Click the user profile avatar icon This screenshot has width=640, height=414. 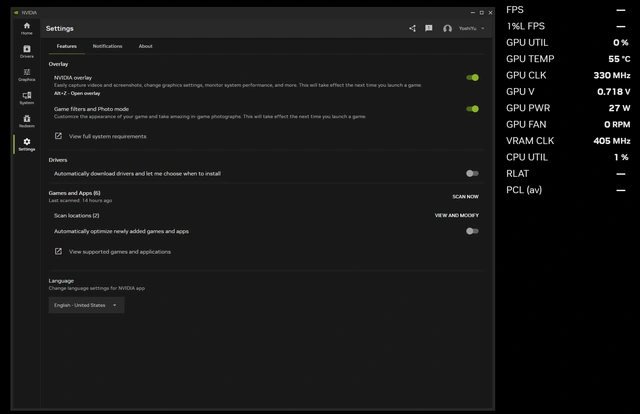pos(447,29)
